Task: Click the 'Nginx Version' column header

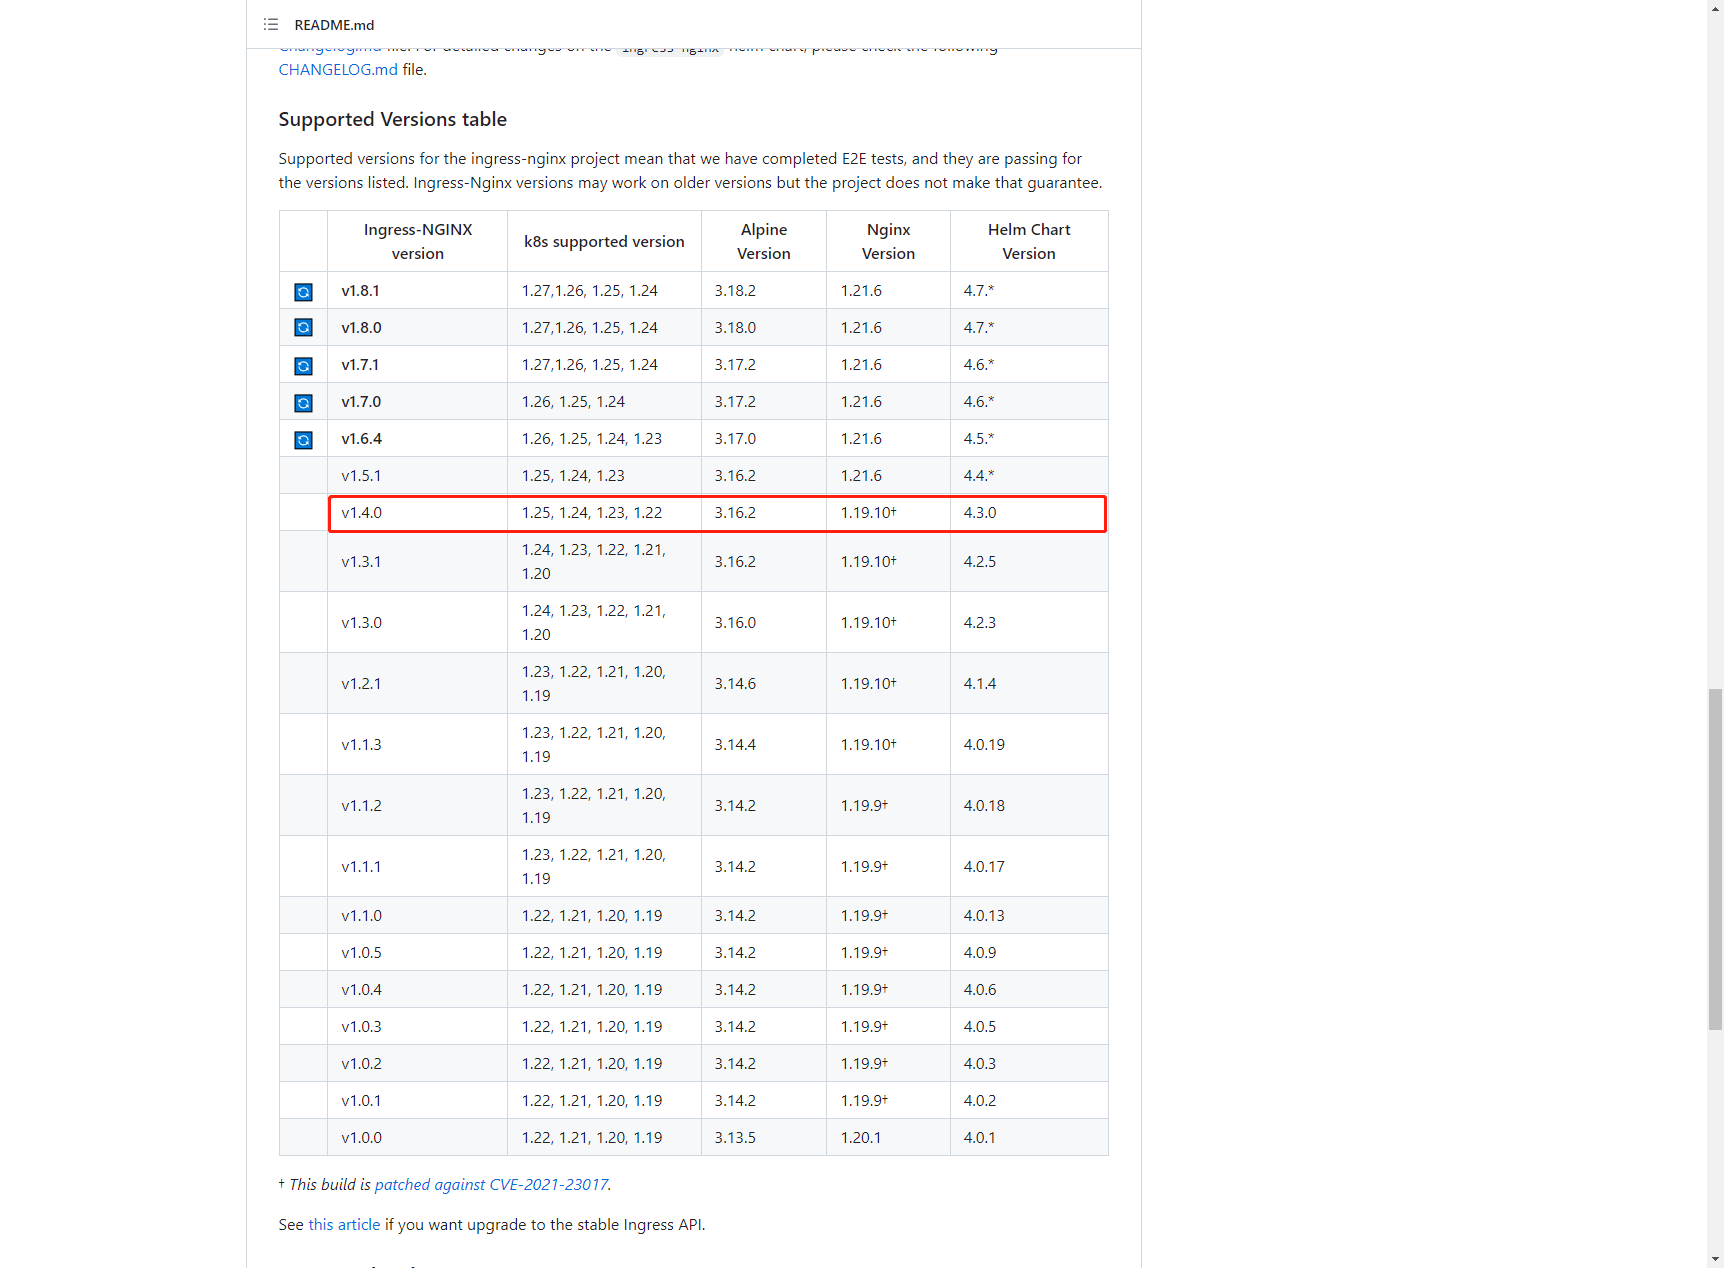Action: click(x=888, y=241)
